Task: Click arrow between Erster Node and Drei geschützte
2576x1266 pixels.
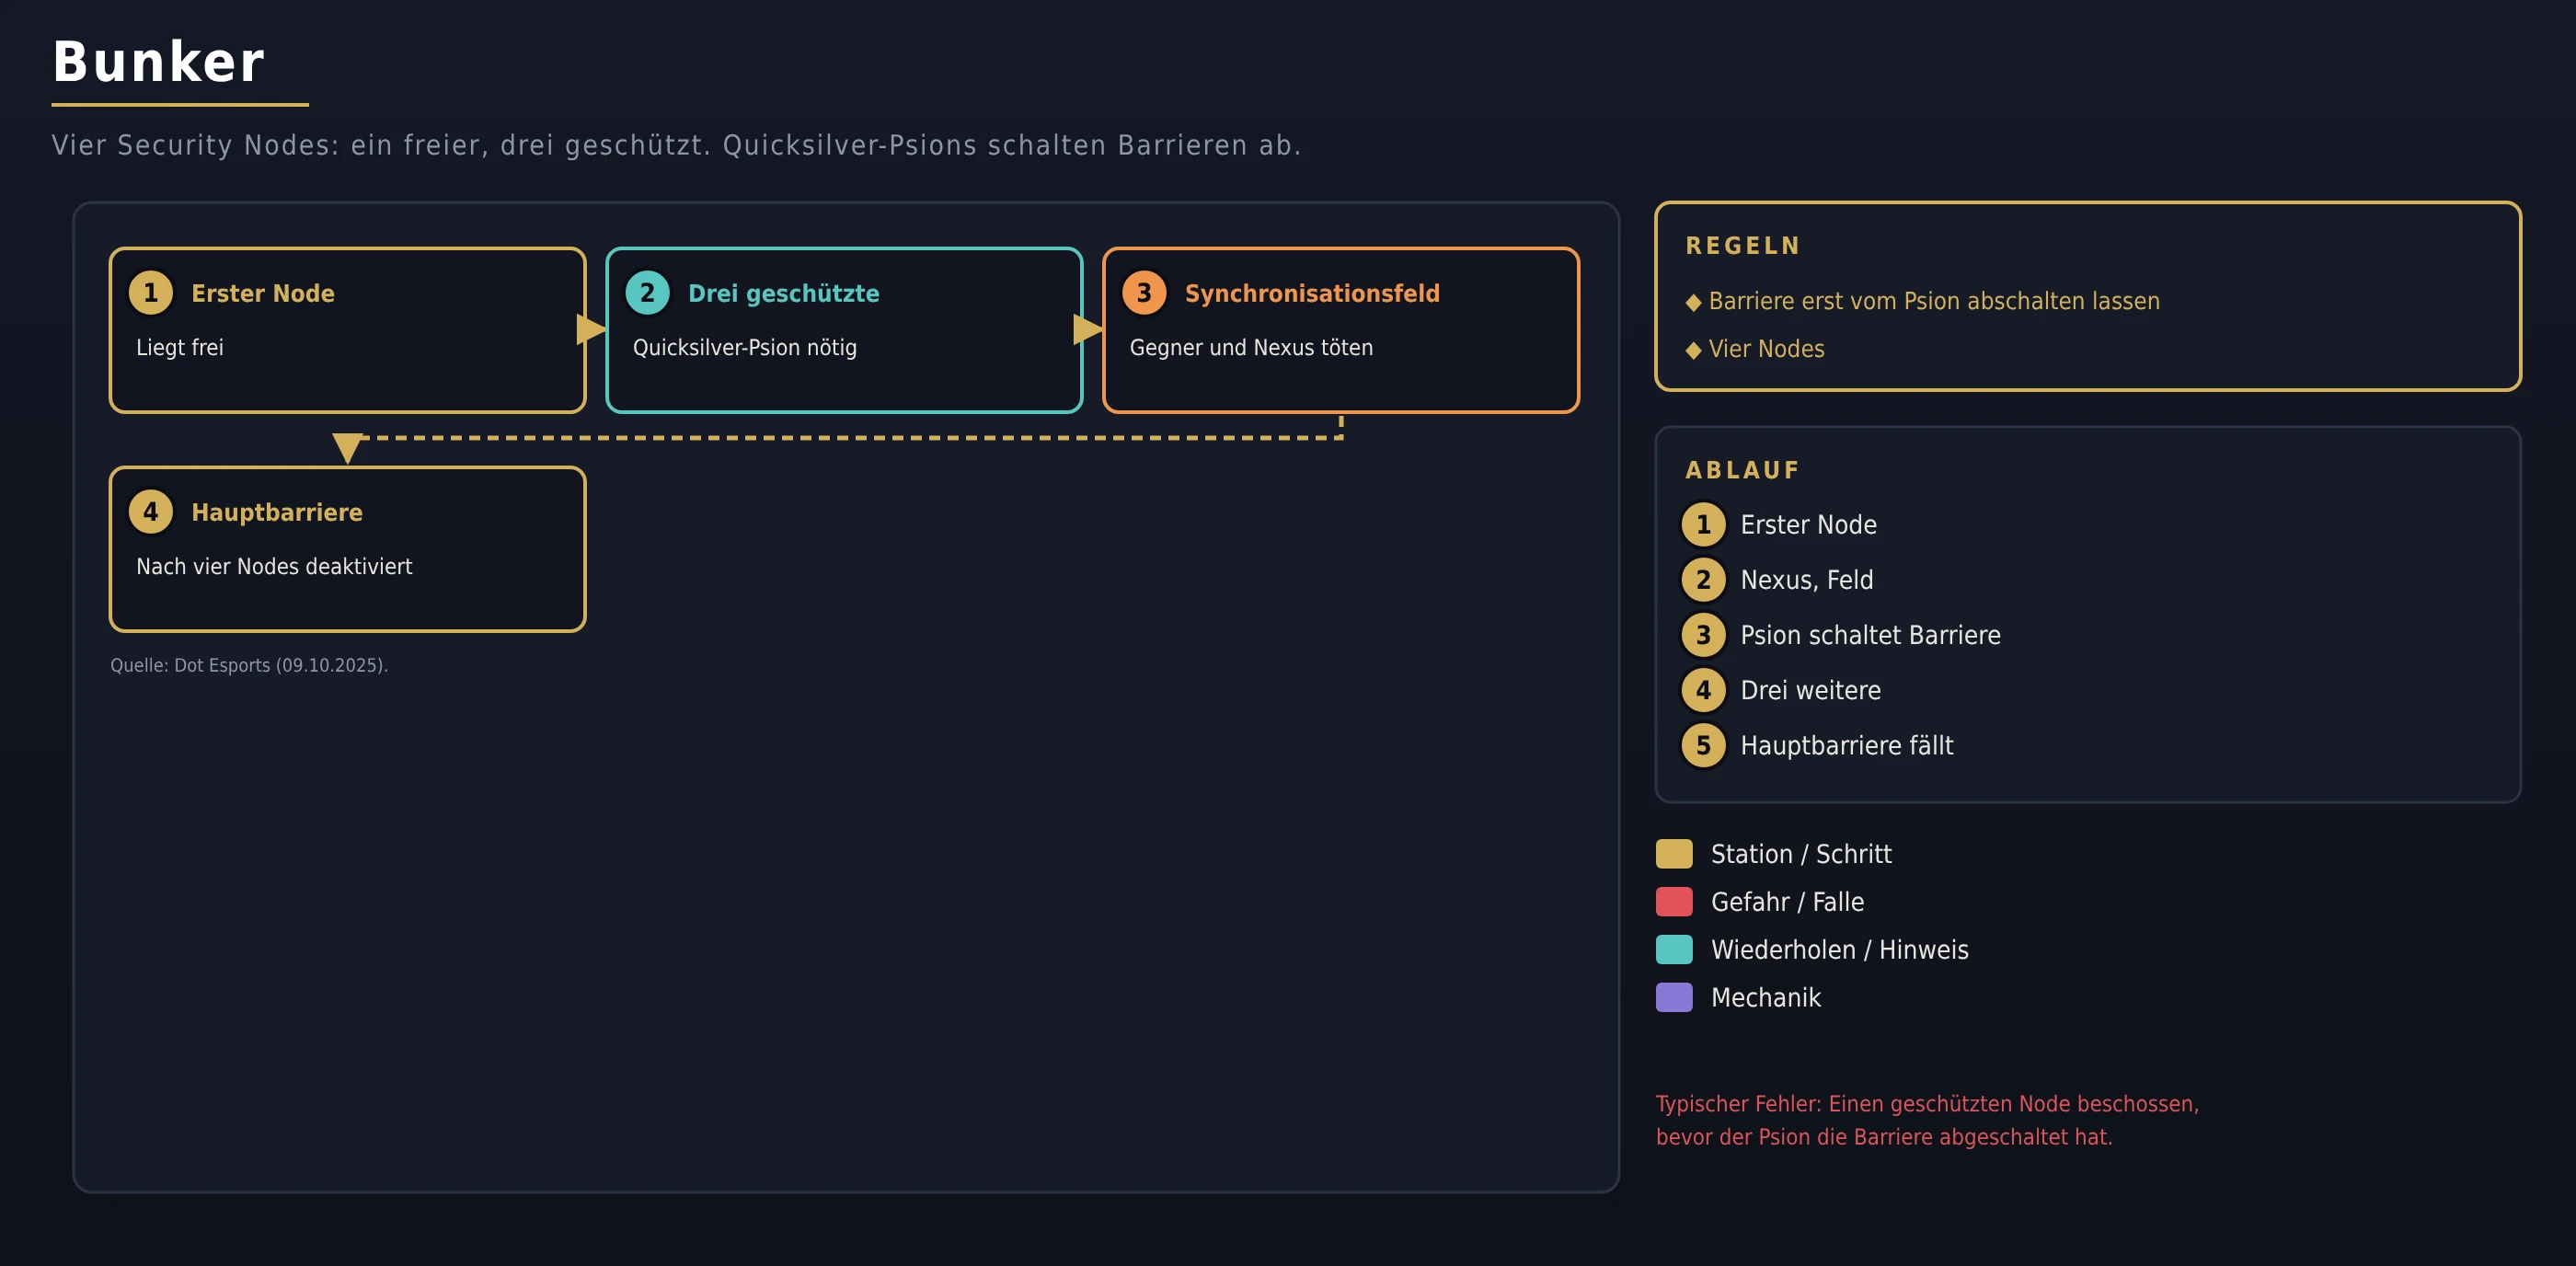Action: coord(591,329)
